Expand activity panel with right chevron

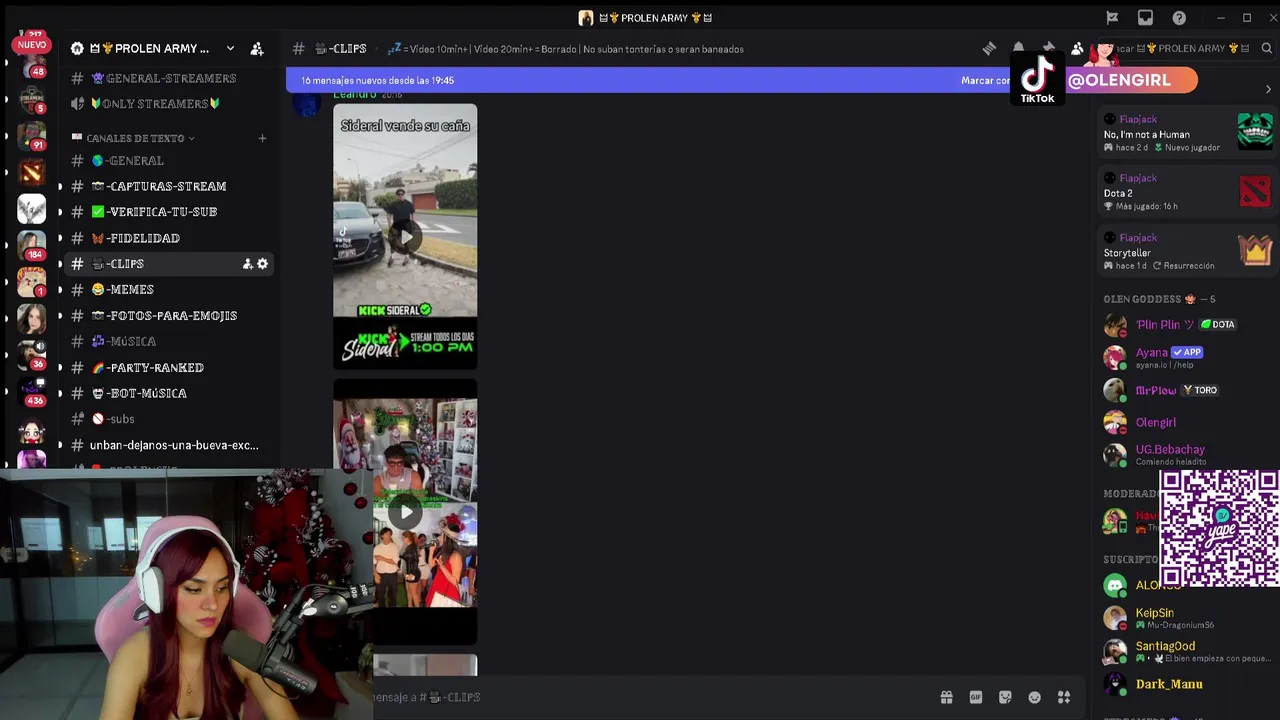point(1268,89)
